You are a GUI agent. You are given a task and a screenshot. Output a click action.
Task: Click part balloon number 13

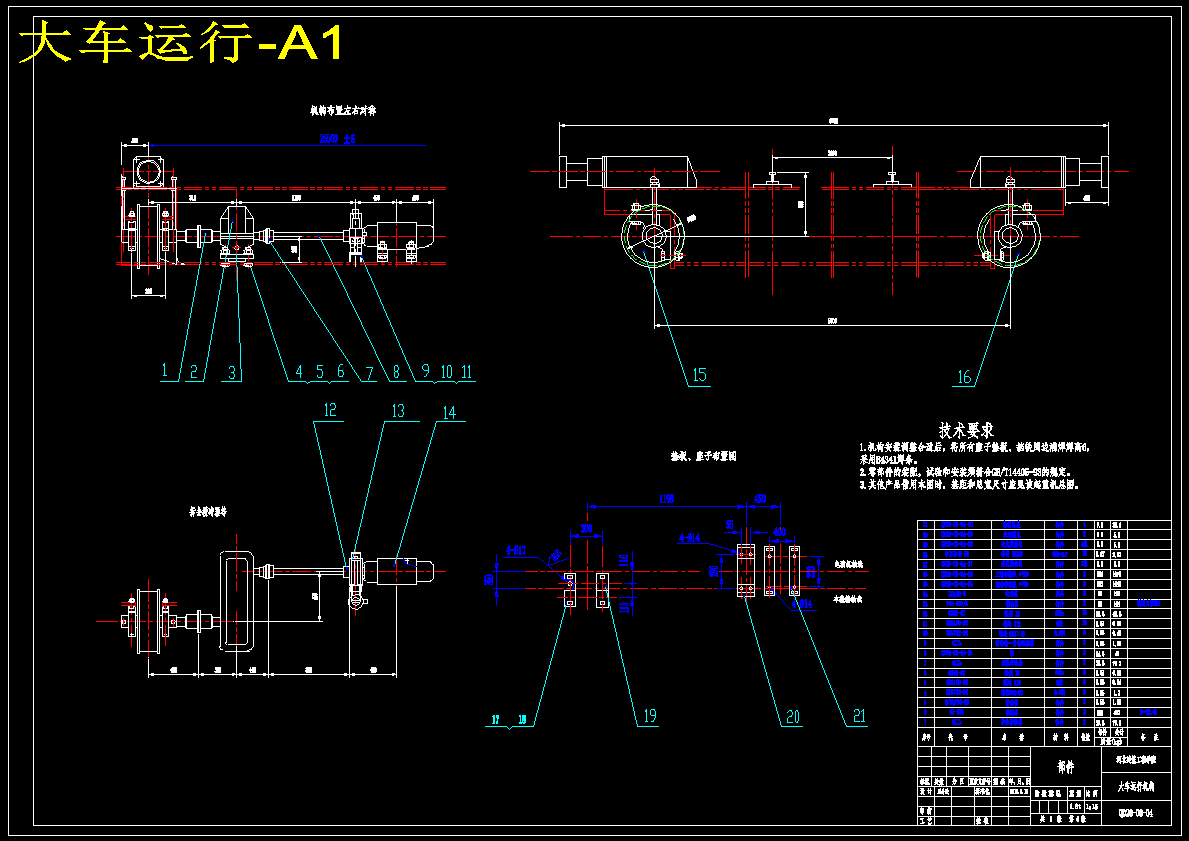click(x=398, y=411)
